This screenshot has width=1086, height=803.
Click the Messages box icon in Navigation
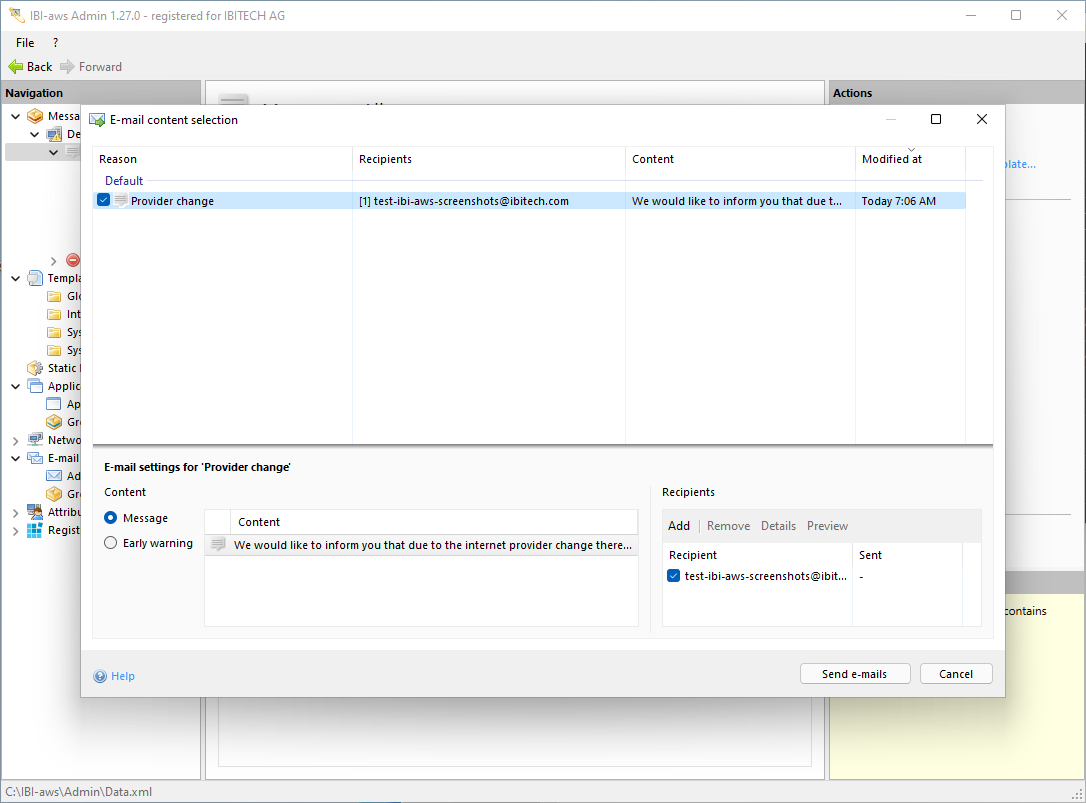[35, 116]
